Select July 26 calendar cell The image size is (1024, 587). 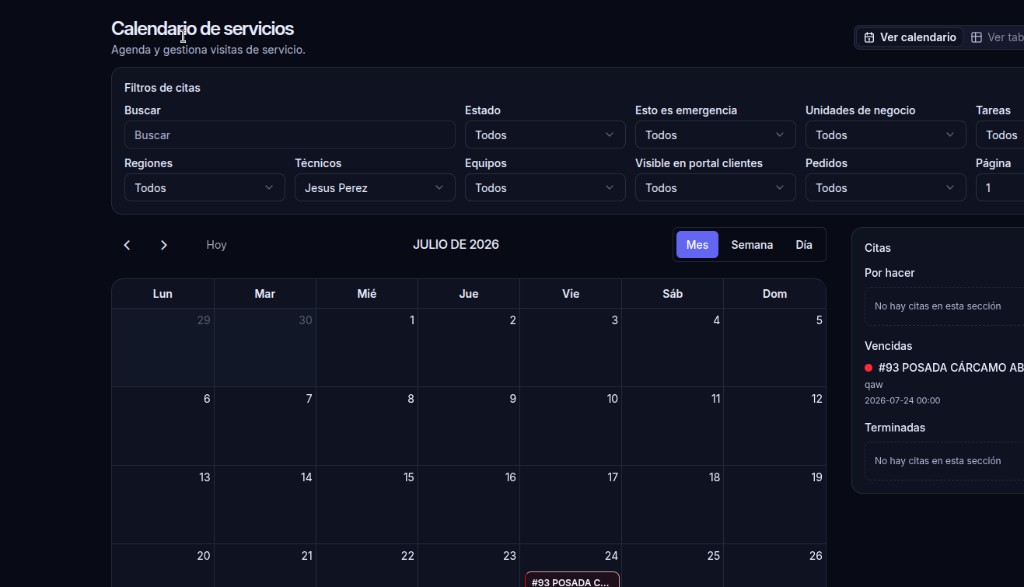click(x=775, y=565)
